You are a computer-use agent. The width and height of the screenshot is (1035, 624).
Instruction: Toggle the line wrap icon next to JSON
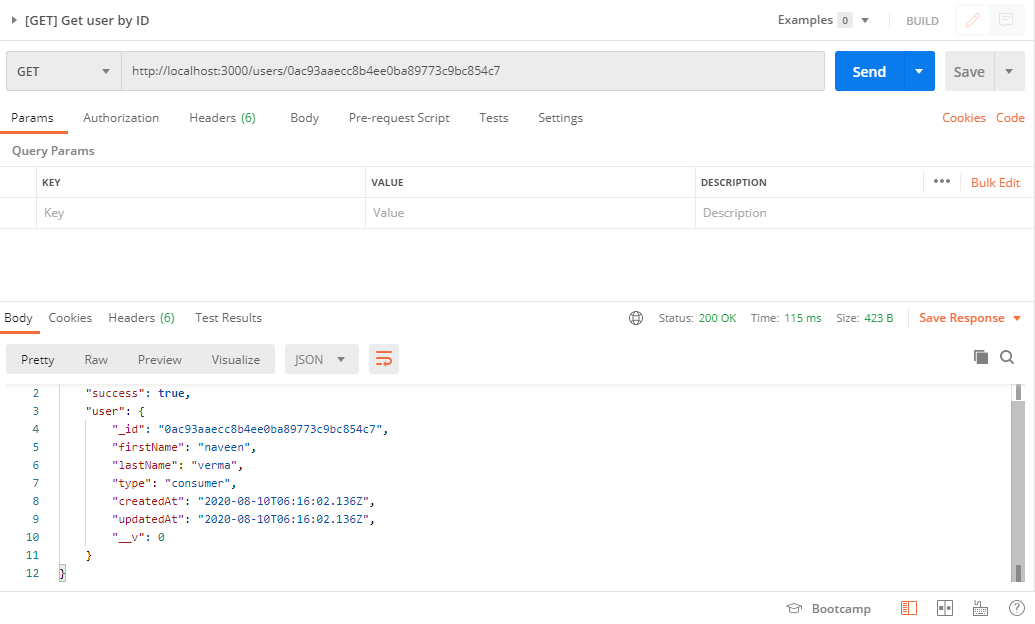tap(384, 359)
